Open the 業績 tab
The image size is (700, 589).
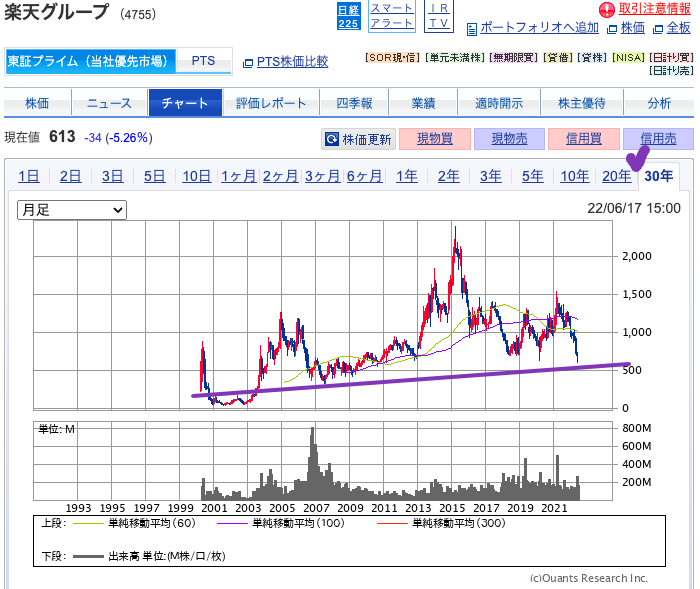pyautogui.click(x=423, y=103)
